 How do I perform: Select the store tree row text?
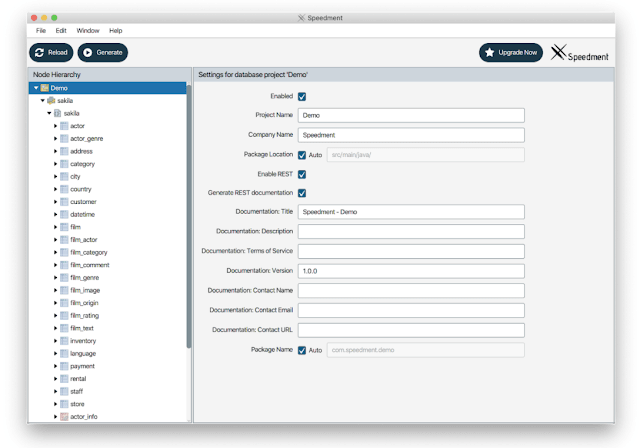77,404
